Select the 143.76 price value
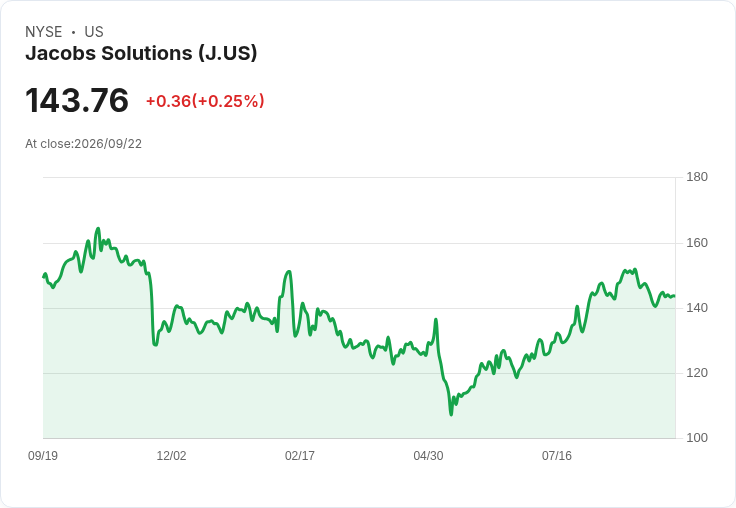The image size is (736, 508). tap(77, 100)
